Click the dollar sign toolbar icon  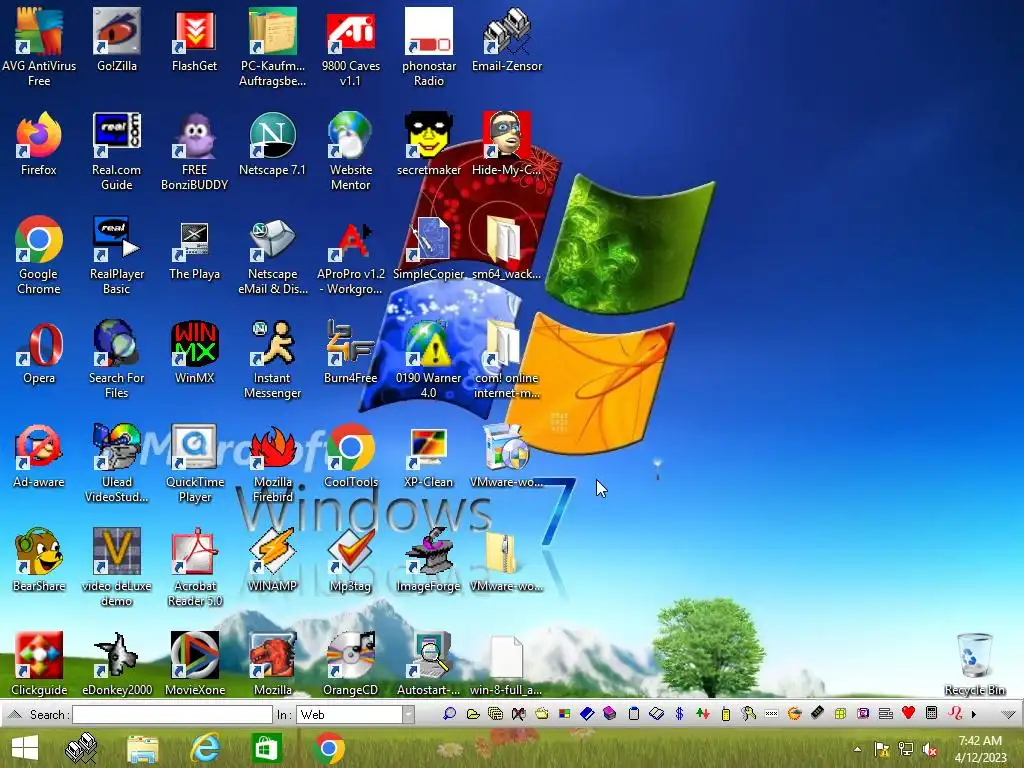point(679,714)
